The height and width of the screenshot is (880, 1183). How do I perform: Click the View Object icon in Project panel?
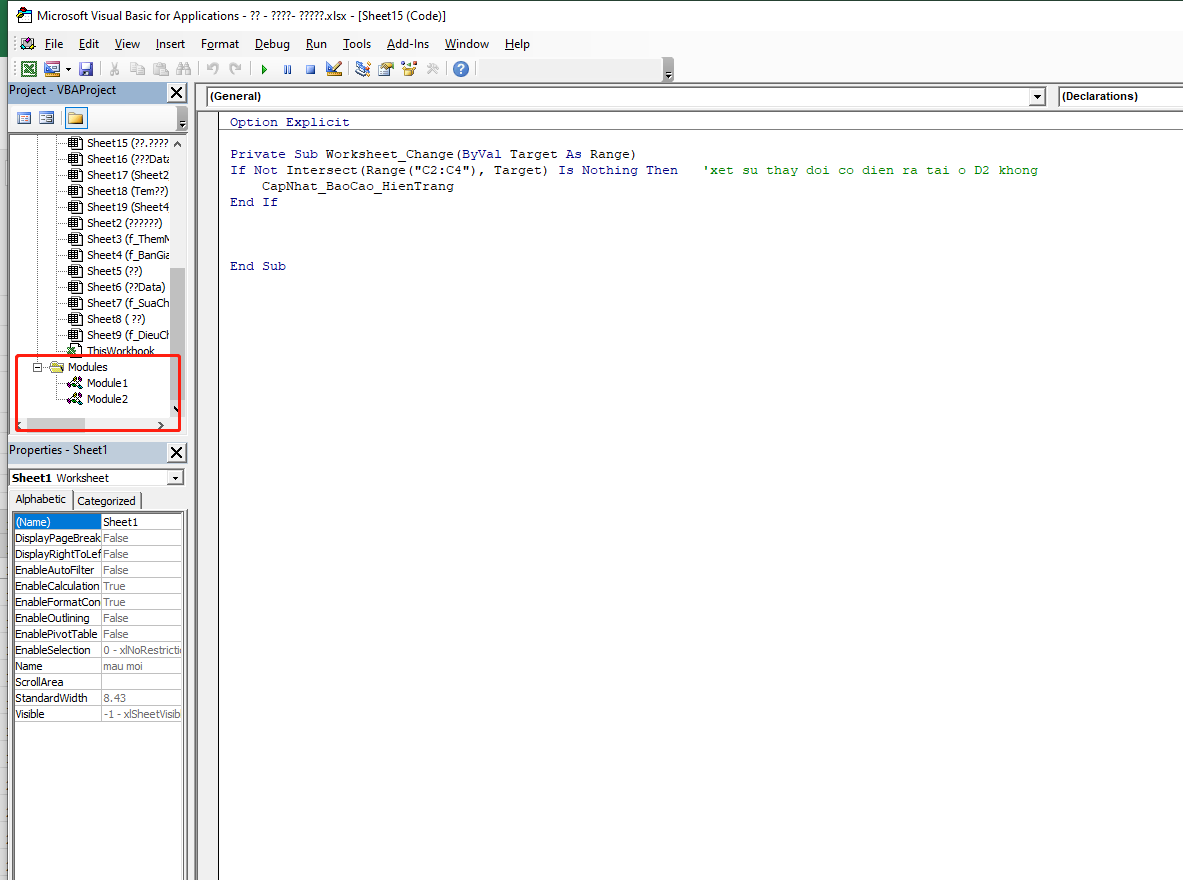point(46,118)
